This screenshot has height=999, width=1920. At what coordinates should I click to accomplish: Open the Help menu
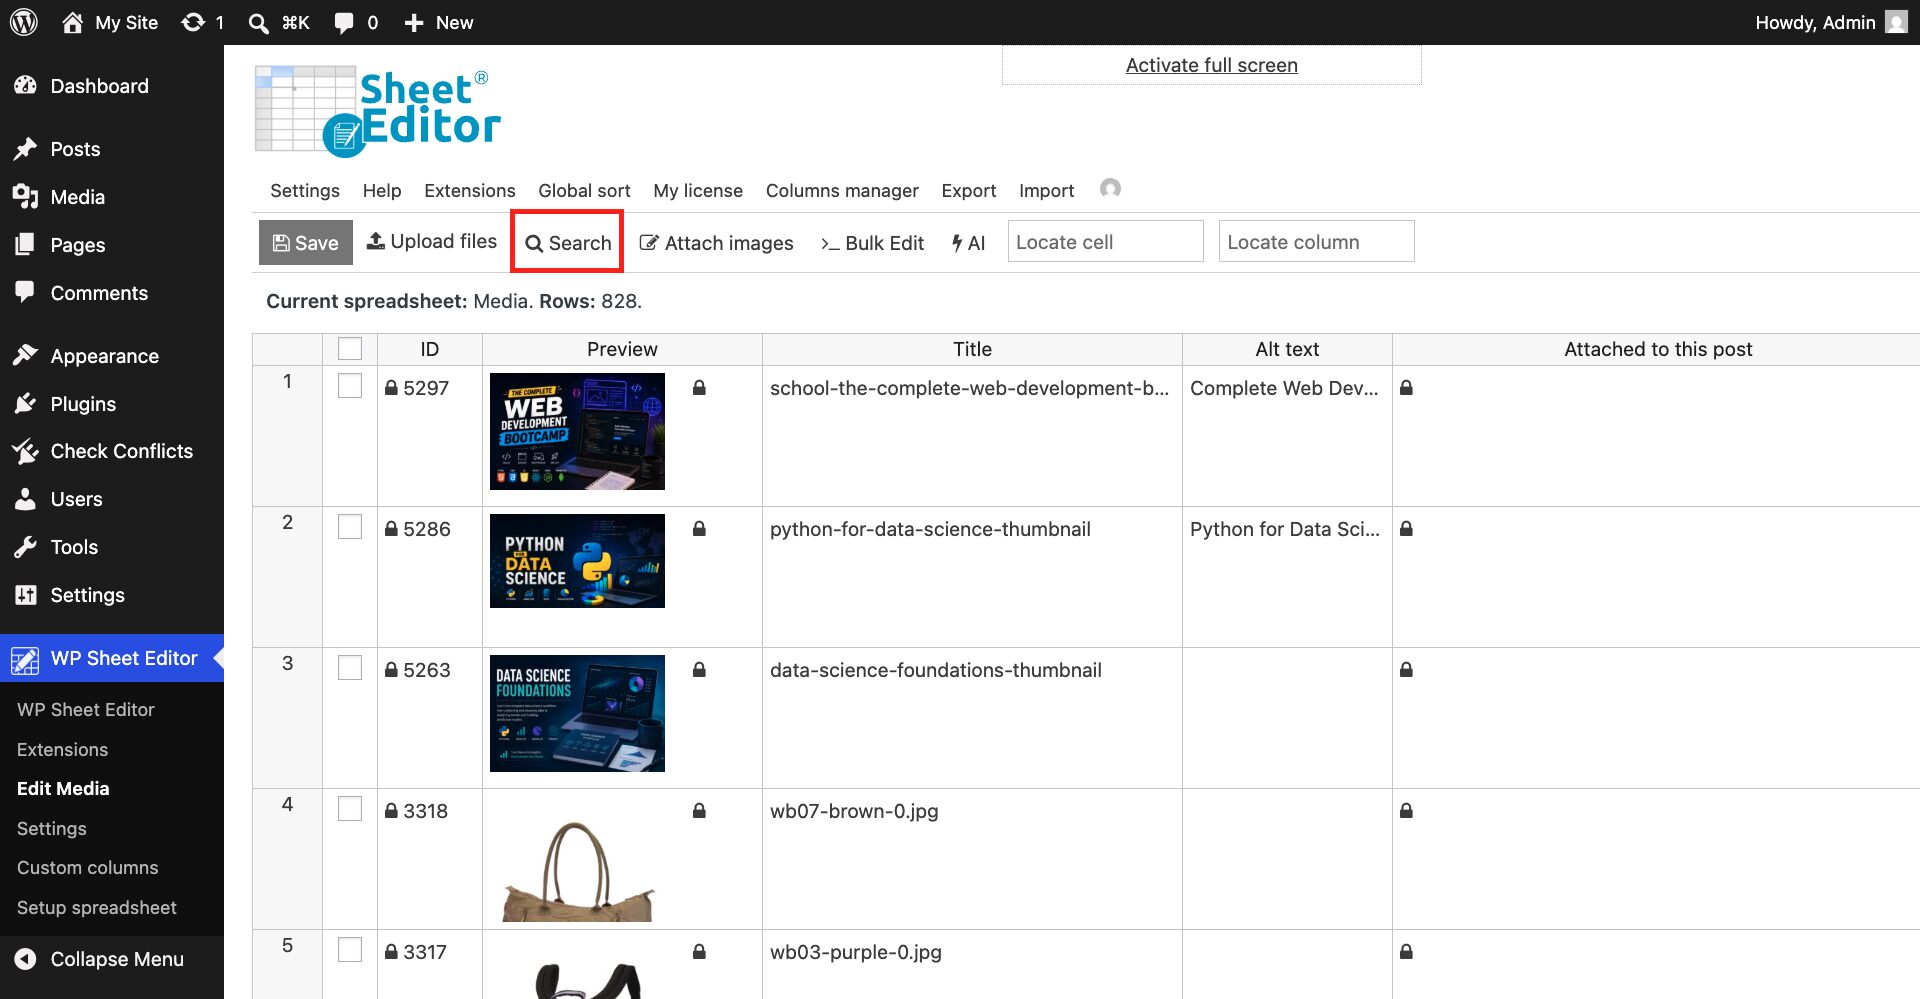tap(382, 190)
